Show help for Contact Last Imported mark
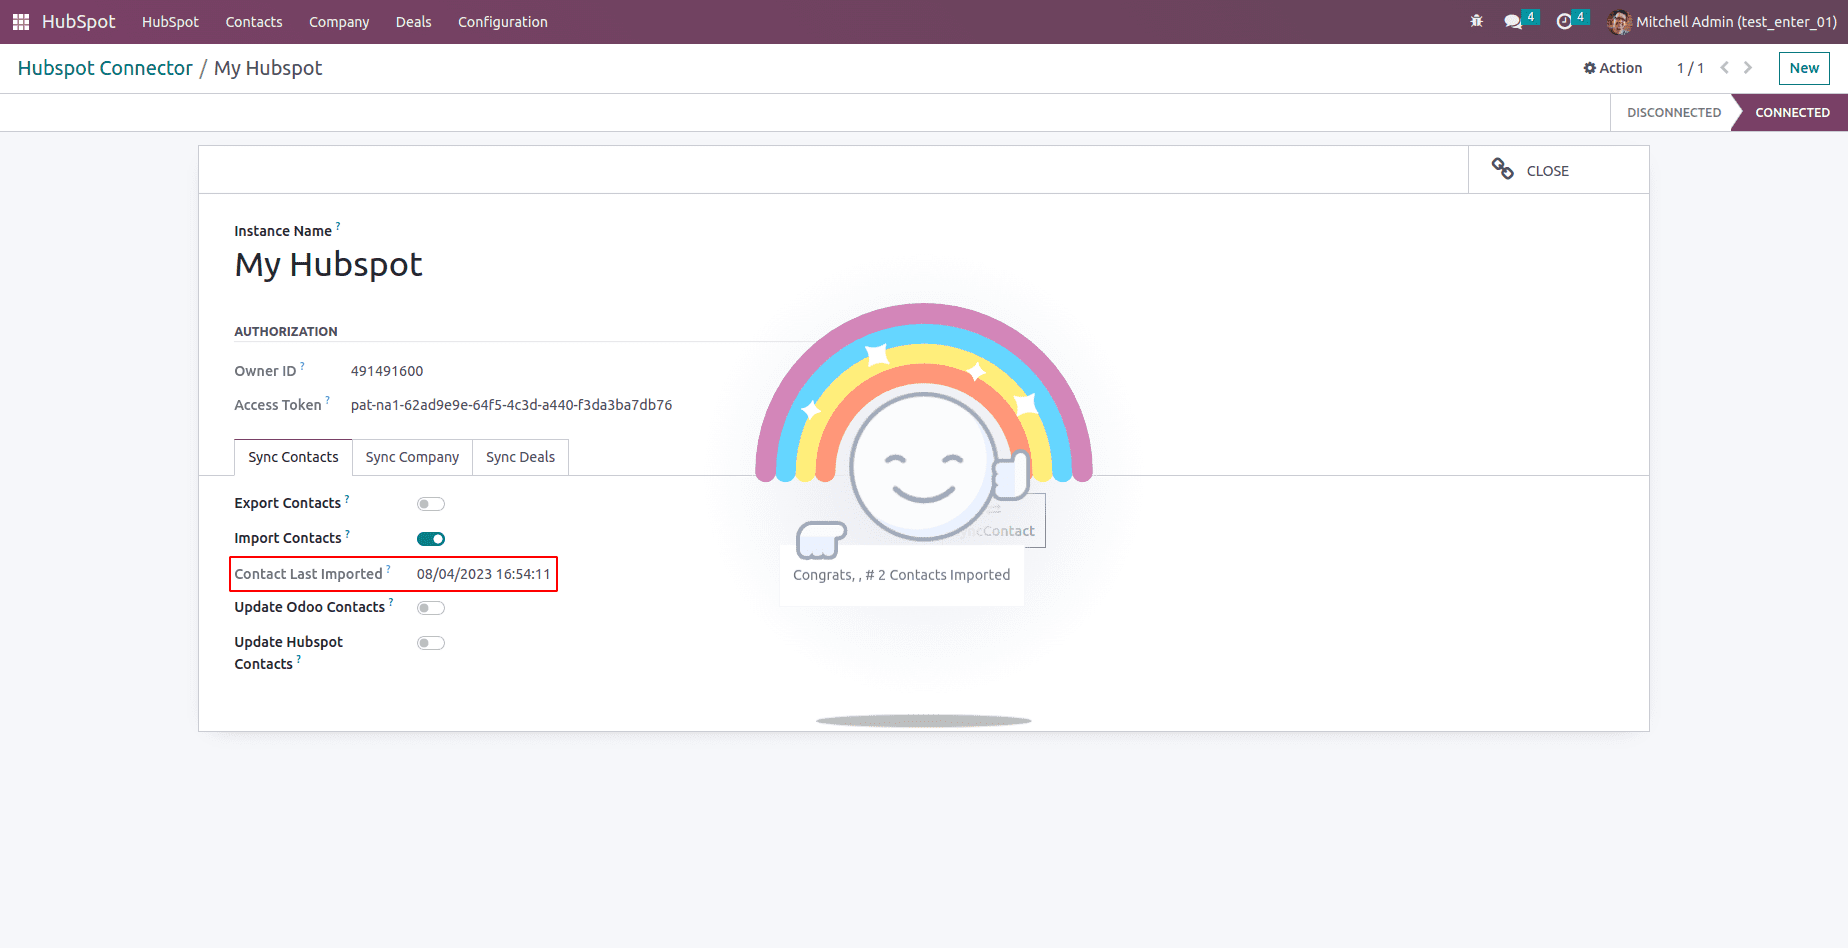 pyautogui.click(x=389, y=568)
